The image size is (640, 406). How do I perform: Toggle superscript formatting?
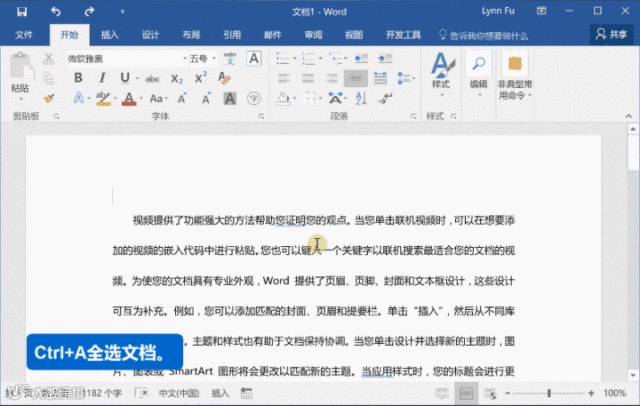point(200,78)
